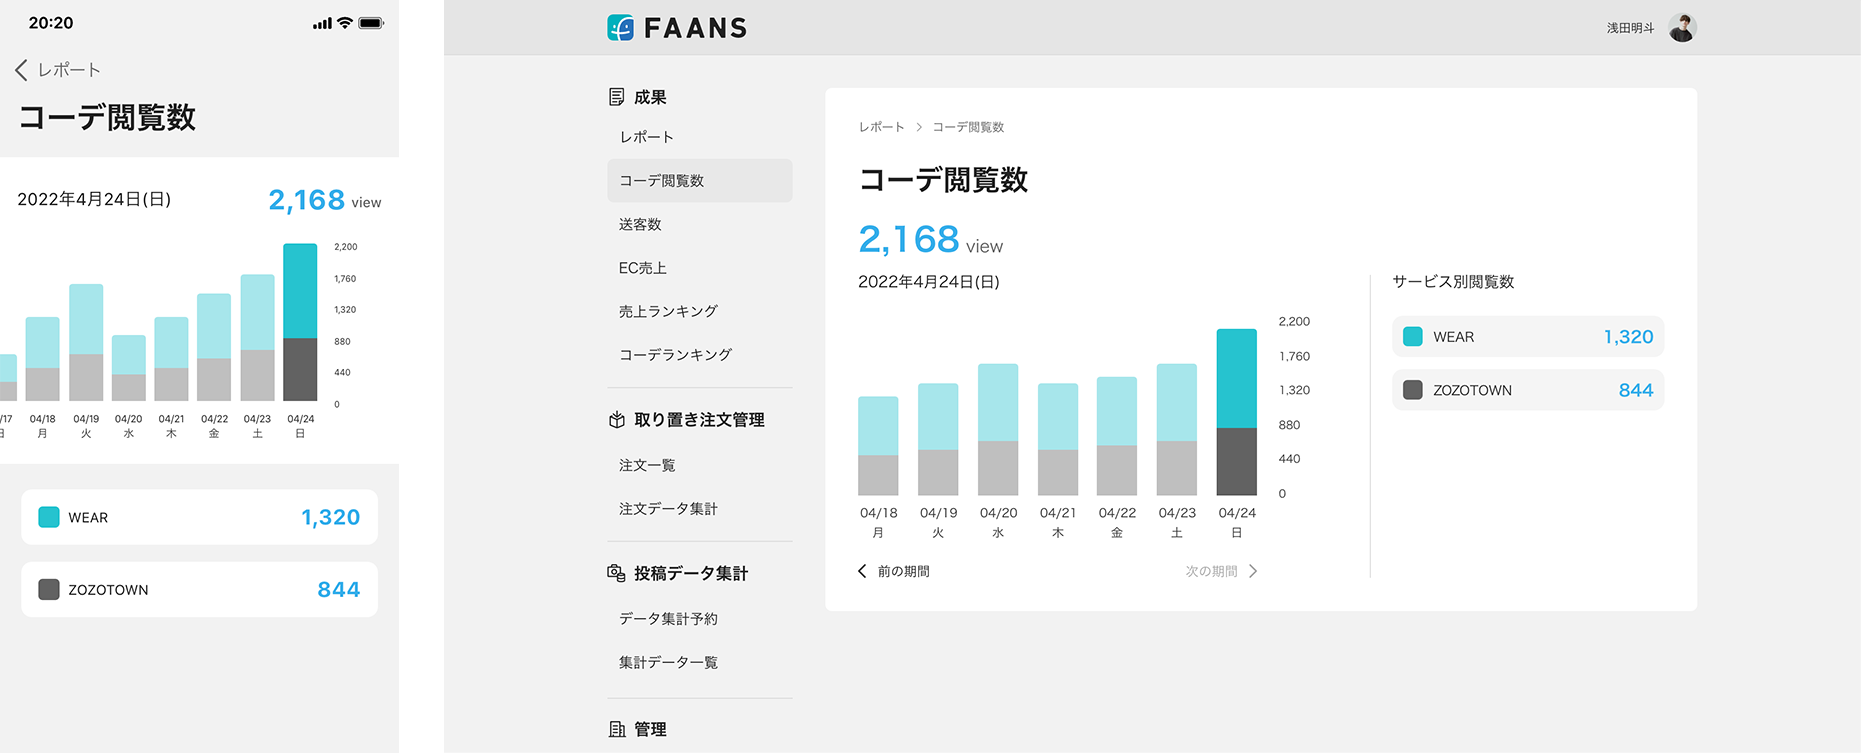This screenshot has width=1861, height=753.
Task: Click the FAANS logo icon
Action: [x=620, y=28]
